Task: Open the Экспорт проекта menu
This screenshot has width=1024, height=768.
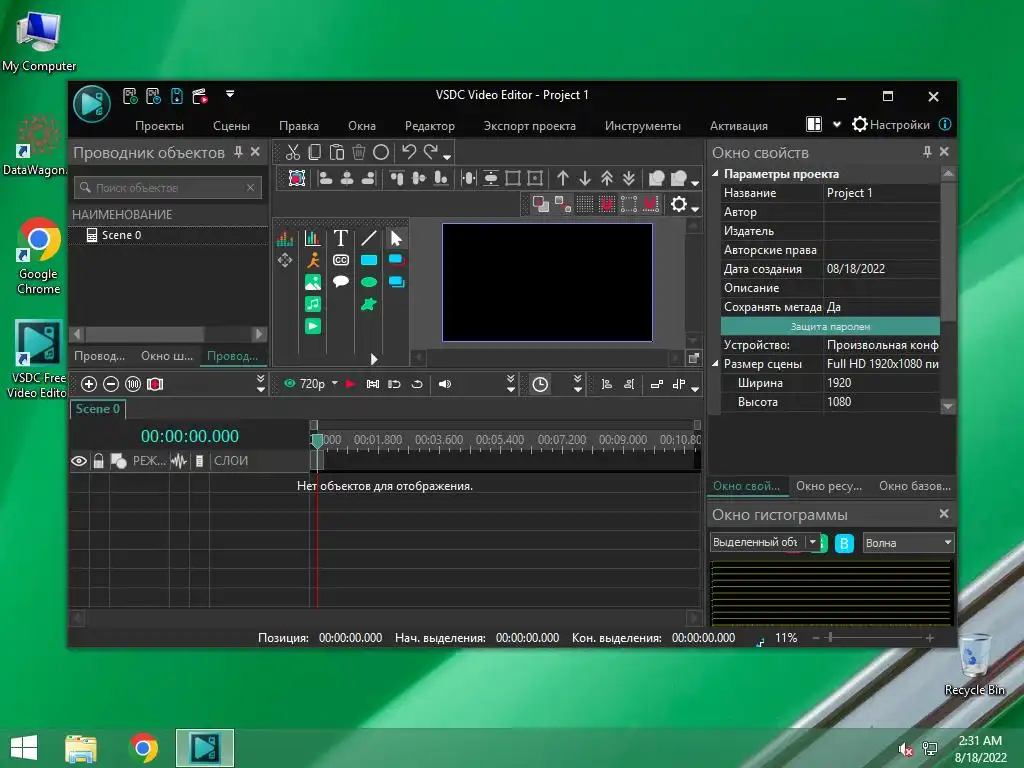Action: 530,125
